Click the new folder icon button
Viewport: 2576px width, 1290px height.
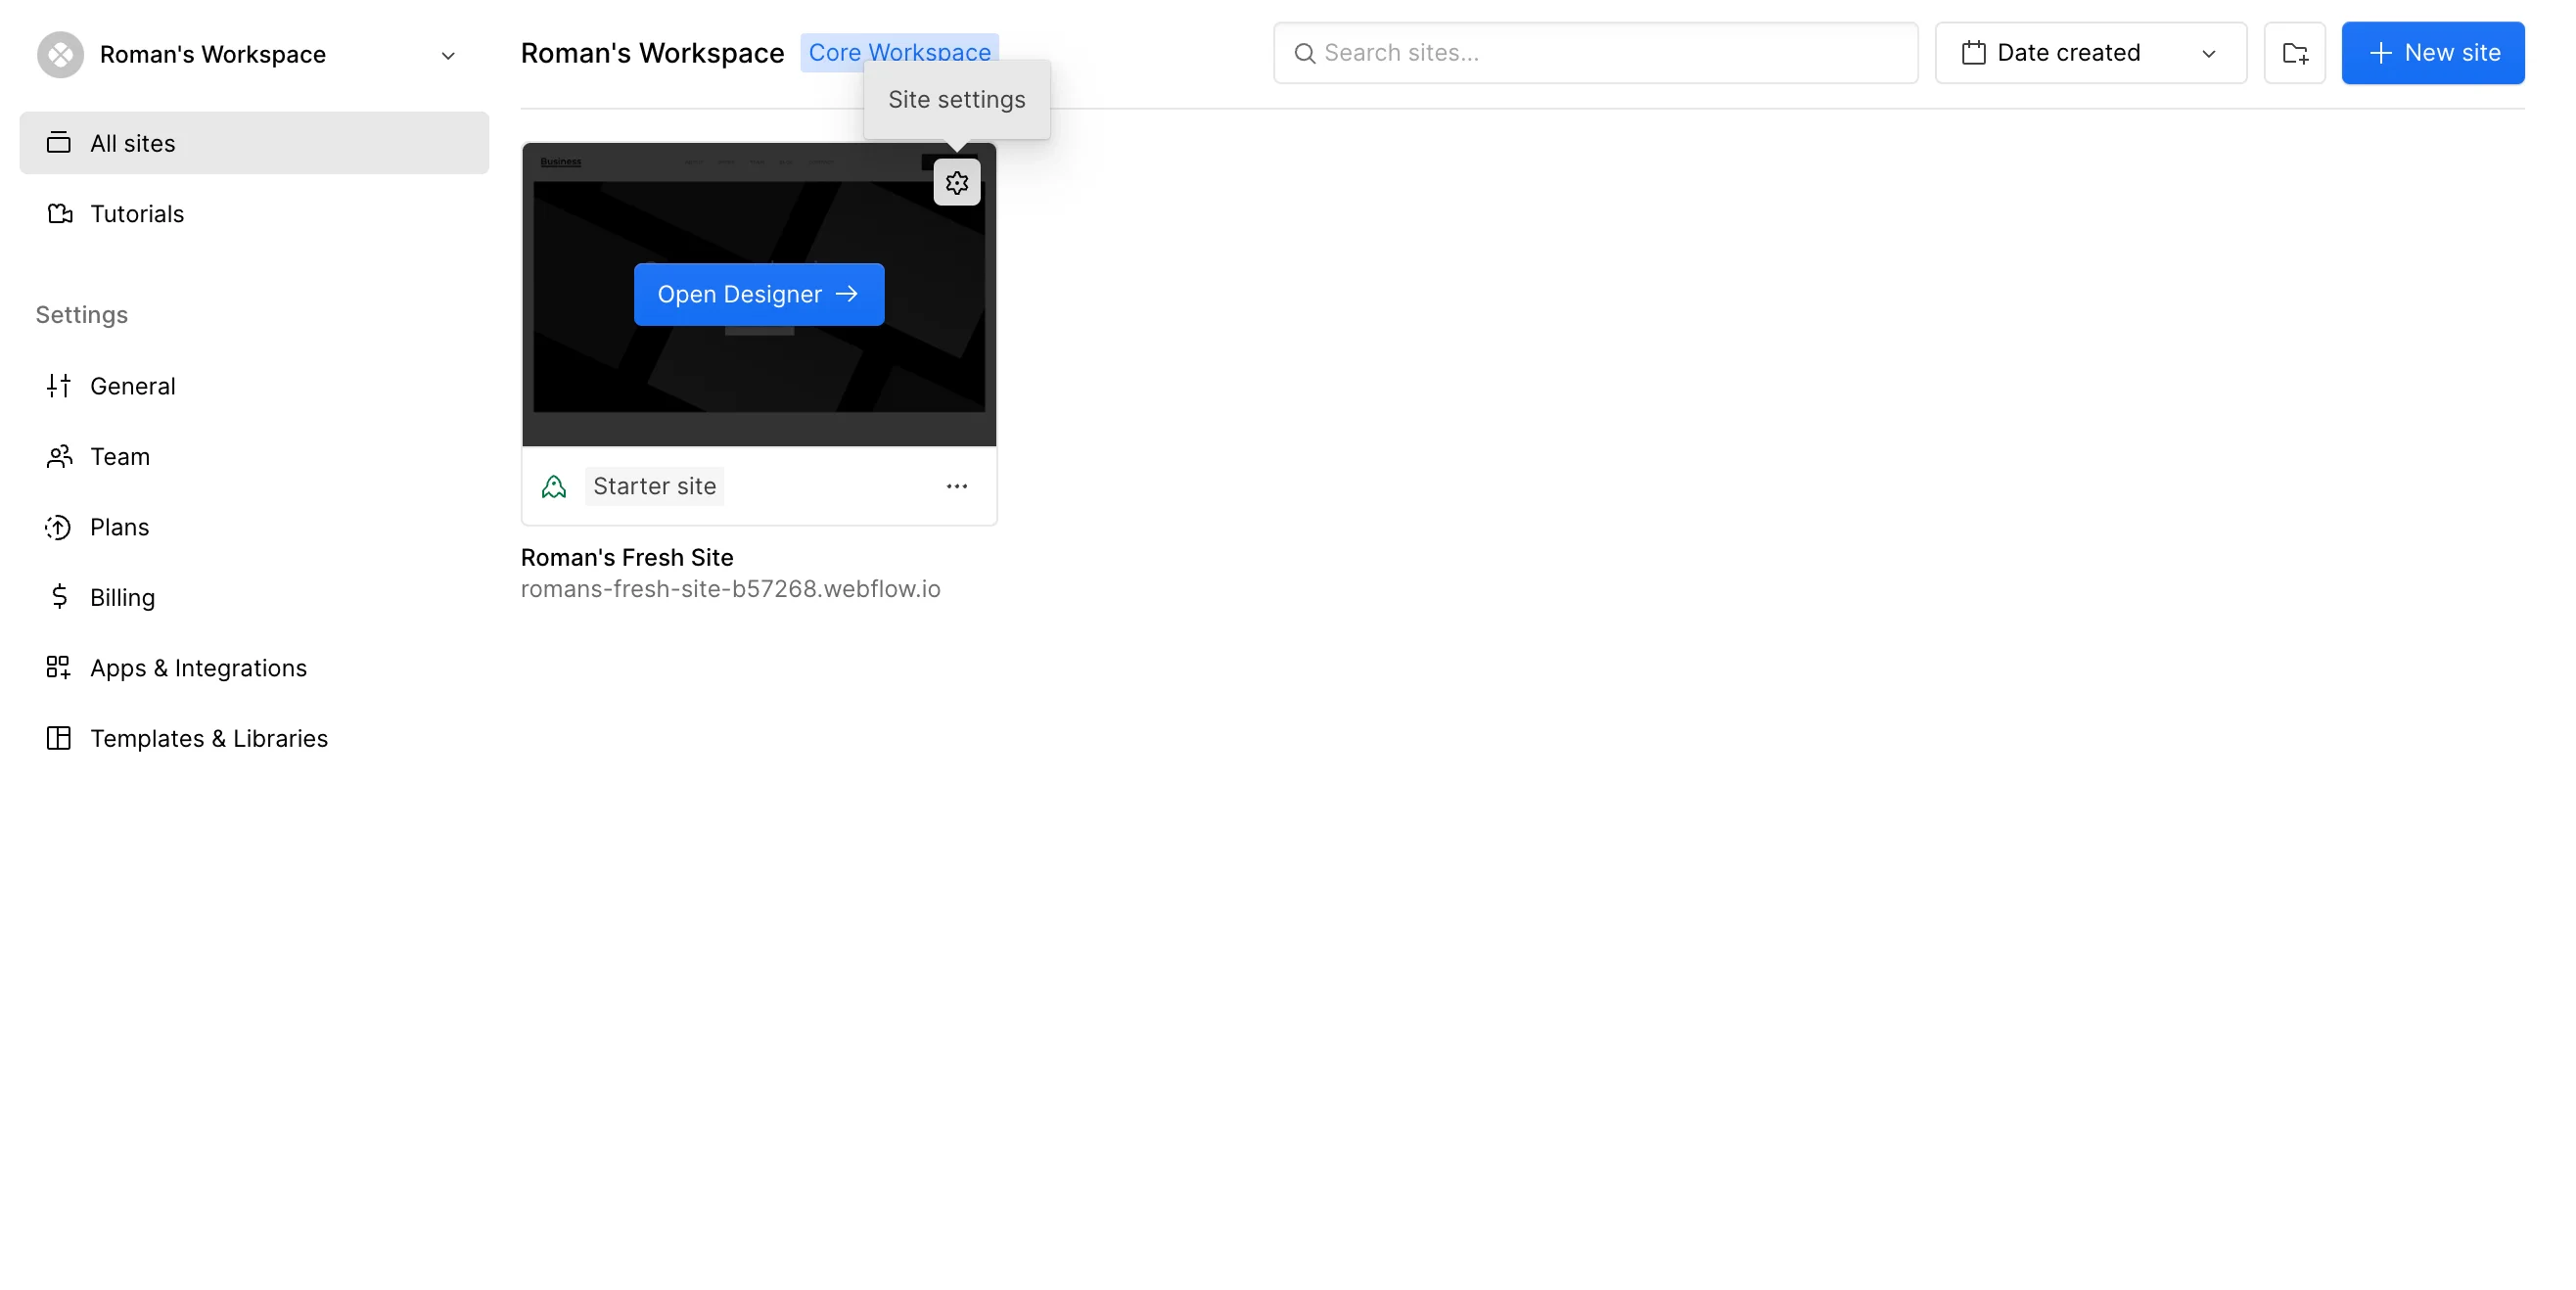click(x=2294, y=53)
